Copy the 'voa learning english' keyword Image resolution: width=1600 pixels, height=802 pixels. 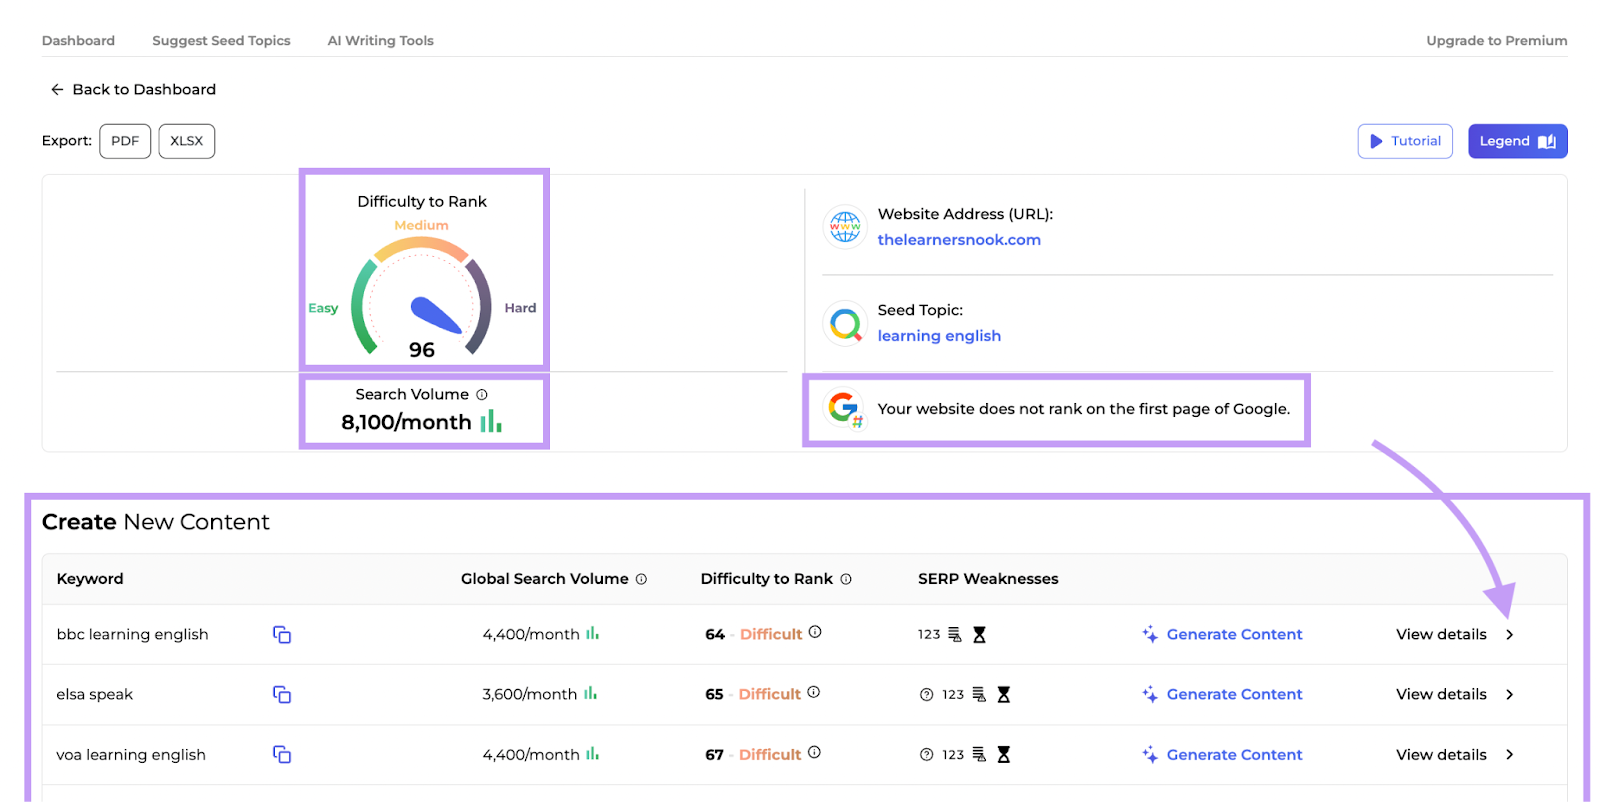pos(282,755)
